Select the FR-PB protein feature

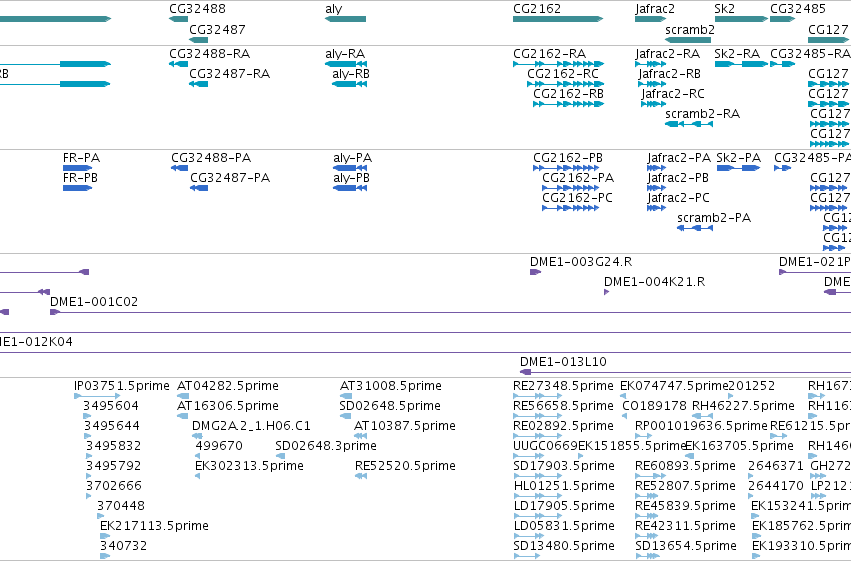point(78,188)
